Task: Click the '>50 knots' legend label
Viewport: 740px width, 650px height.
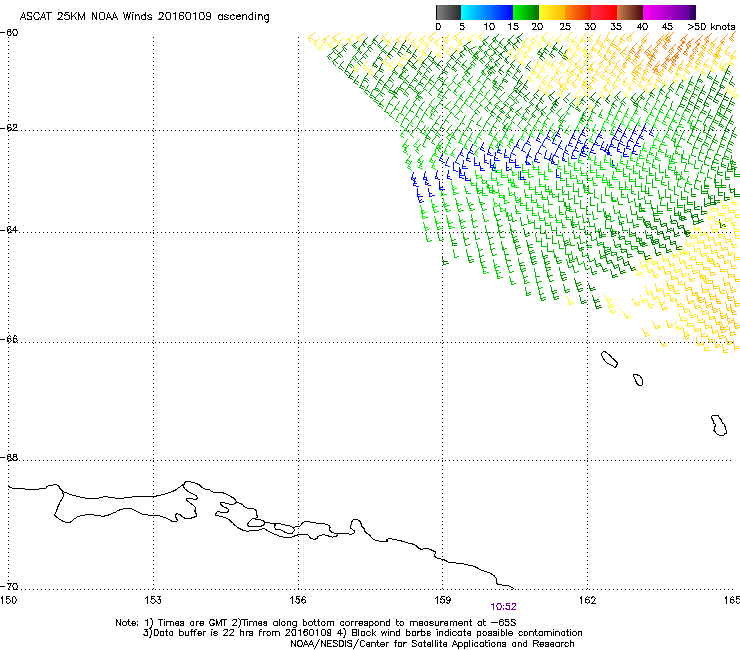Action: point(712,27)
